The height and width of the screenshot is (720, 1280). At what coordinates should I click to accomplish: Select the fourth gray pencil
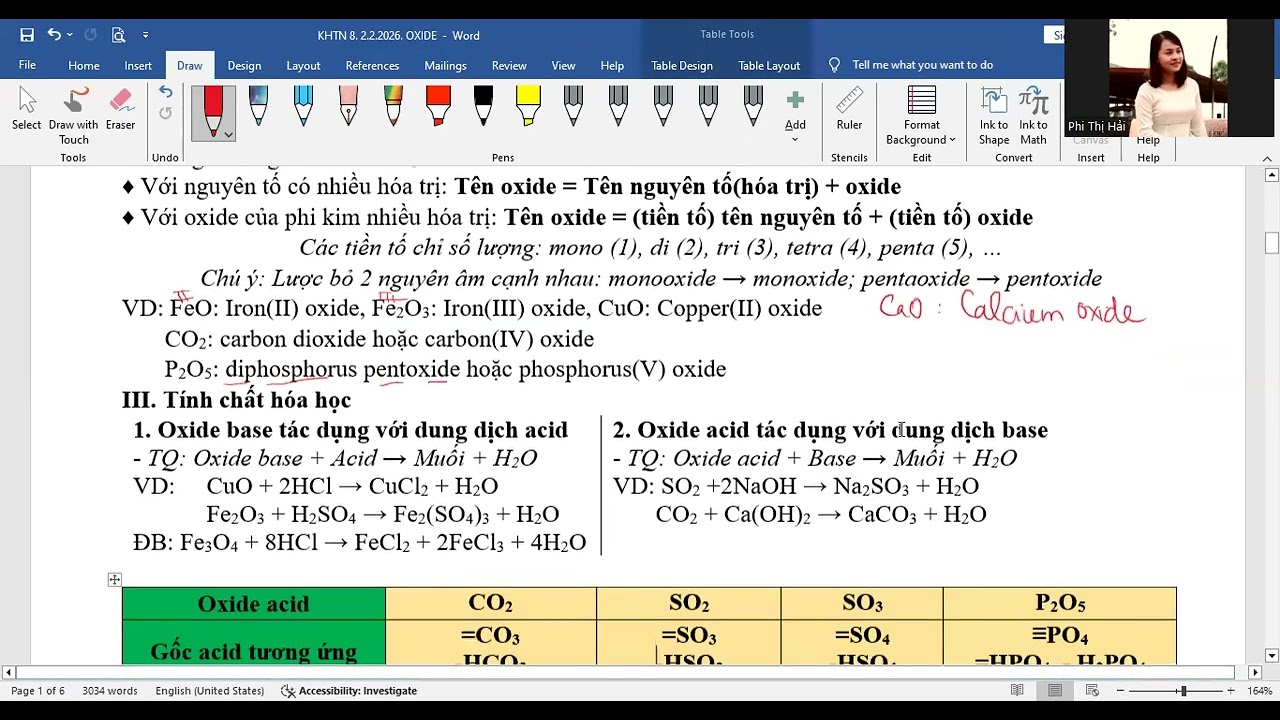[x=708, y=106]
